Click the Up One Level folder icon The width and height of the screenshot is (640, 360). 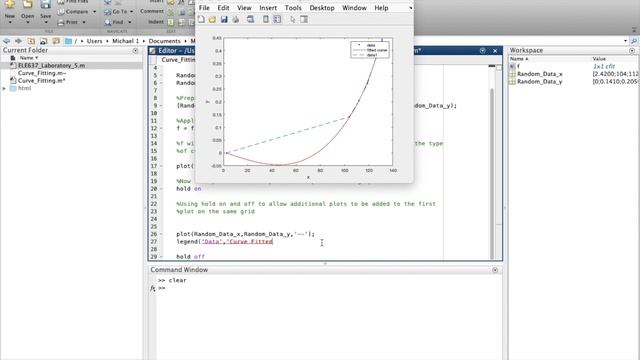coord(31,41)
